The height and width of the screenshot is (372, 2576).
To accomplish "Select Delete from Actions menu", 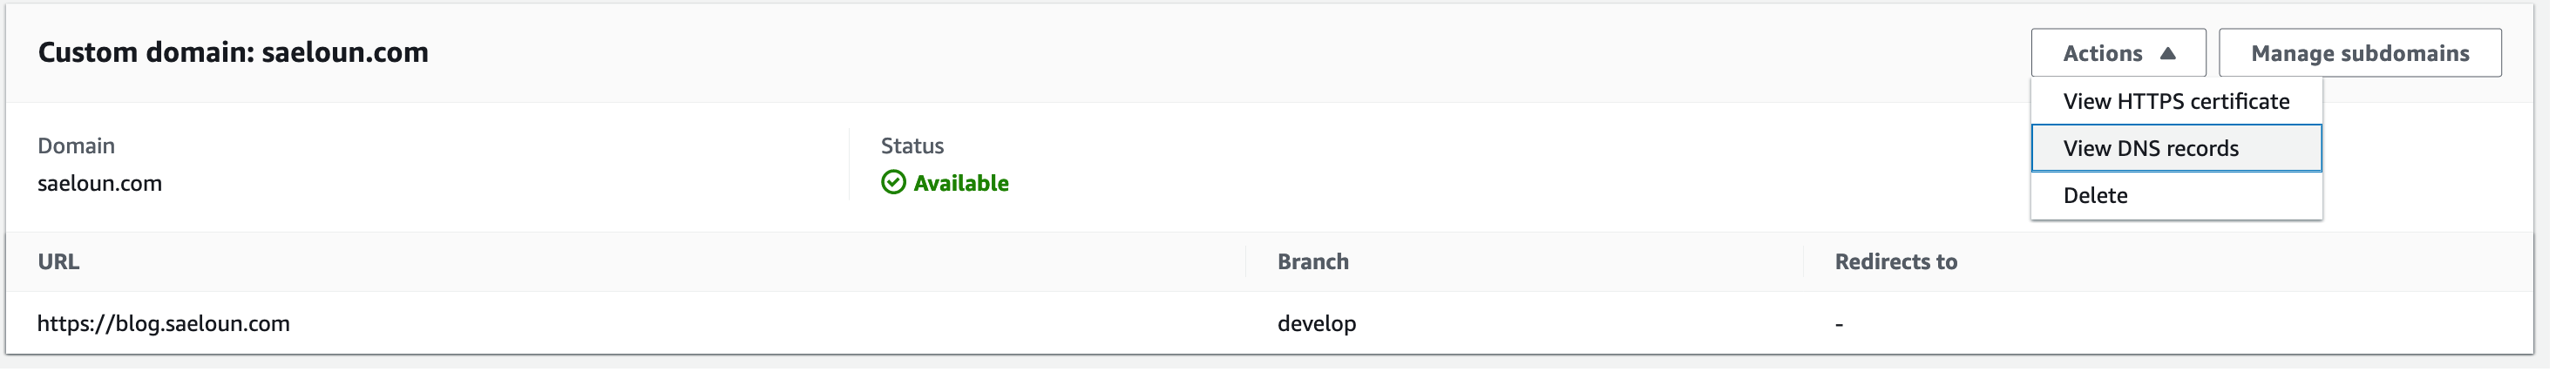I will pyautogui.click(x=2095, y=195).
